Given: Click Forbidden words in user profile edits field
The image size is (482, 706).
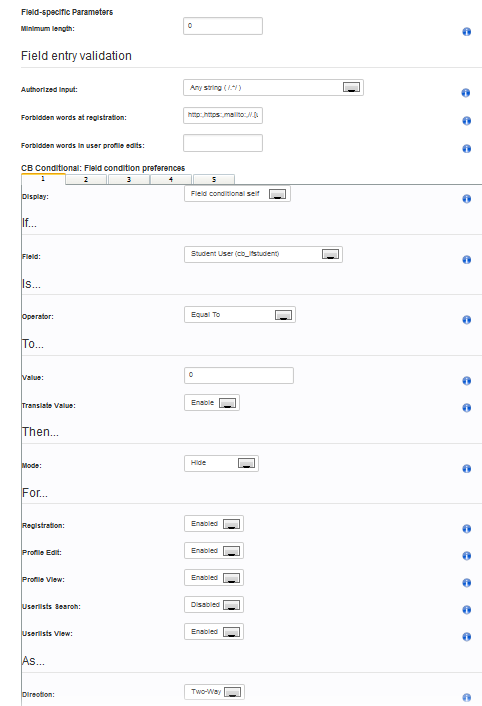Looking at the screenshot, I should pos(223,143).
